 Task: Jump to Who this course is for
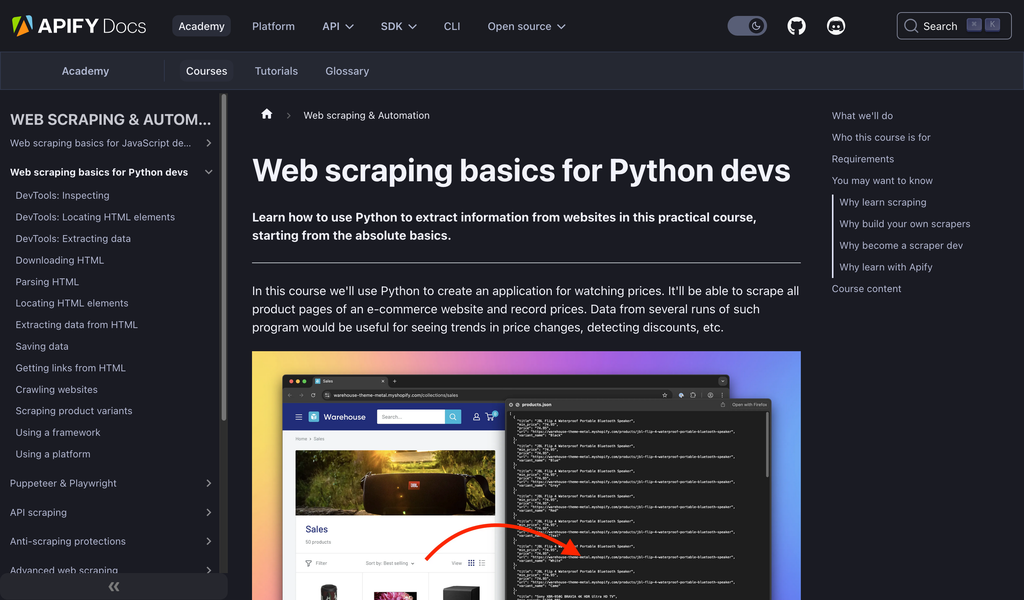(x=881, y=137)
